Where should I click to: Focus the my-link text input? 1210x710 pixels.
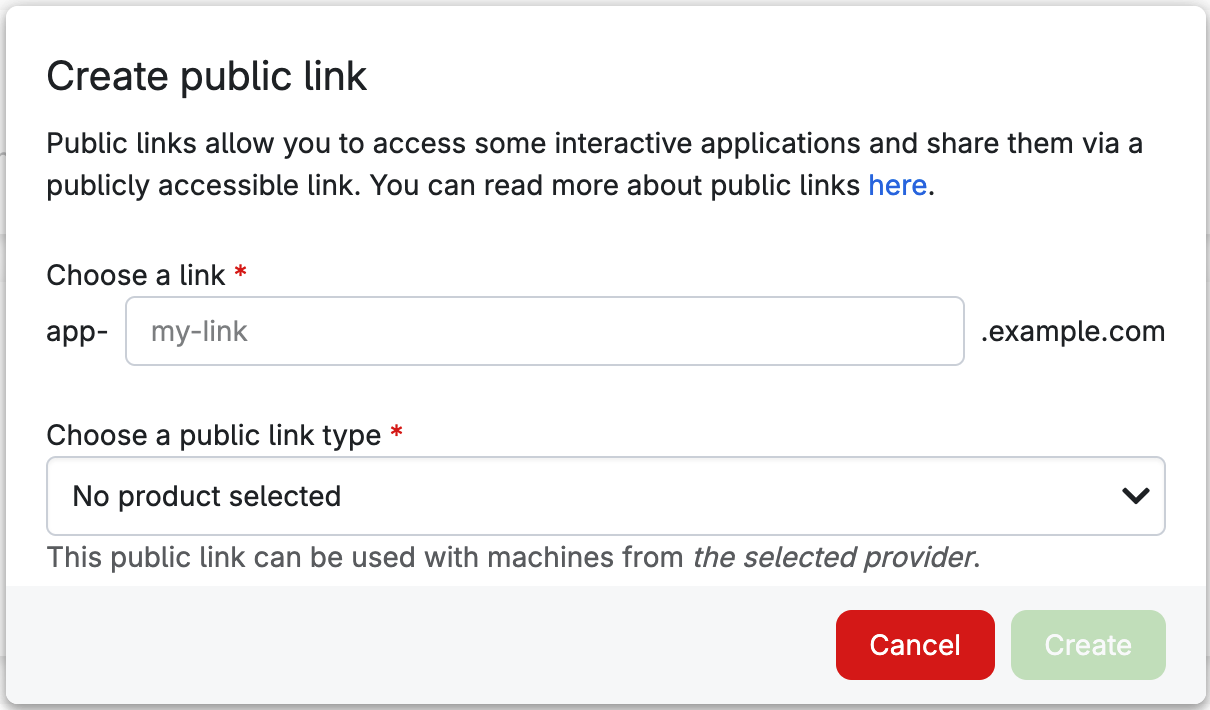[545, 331]
